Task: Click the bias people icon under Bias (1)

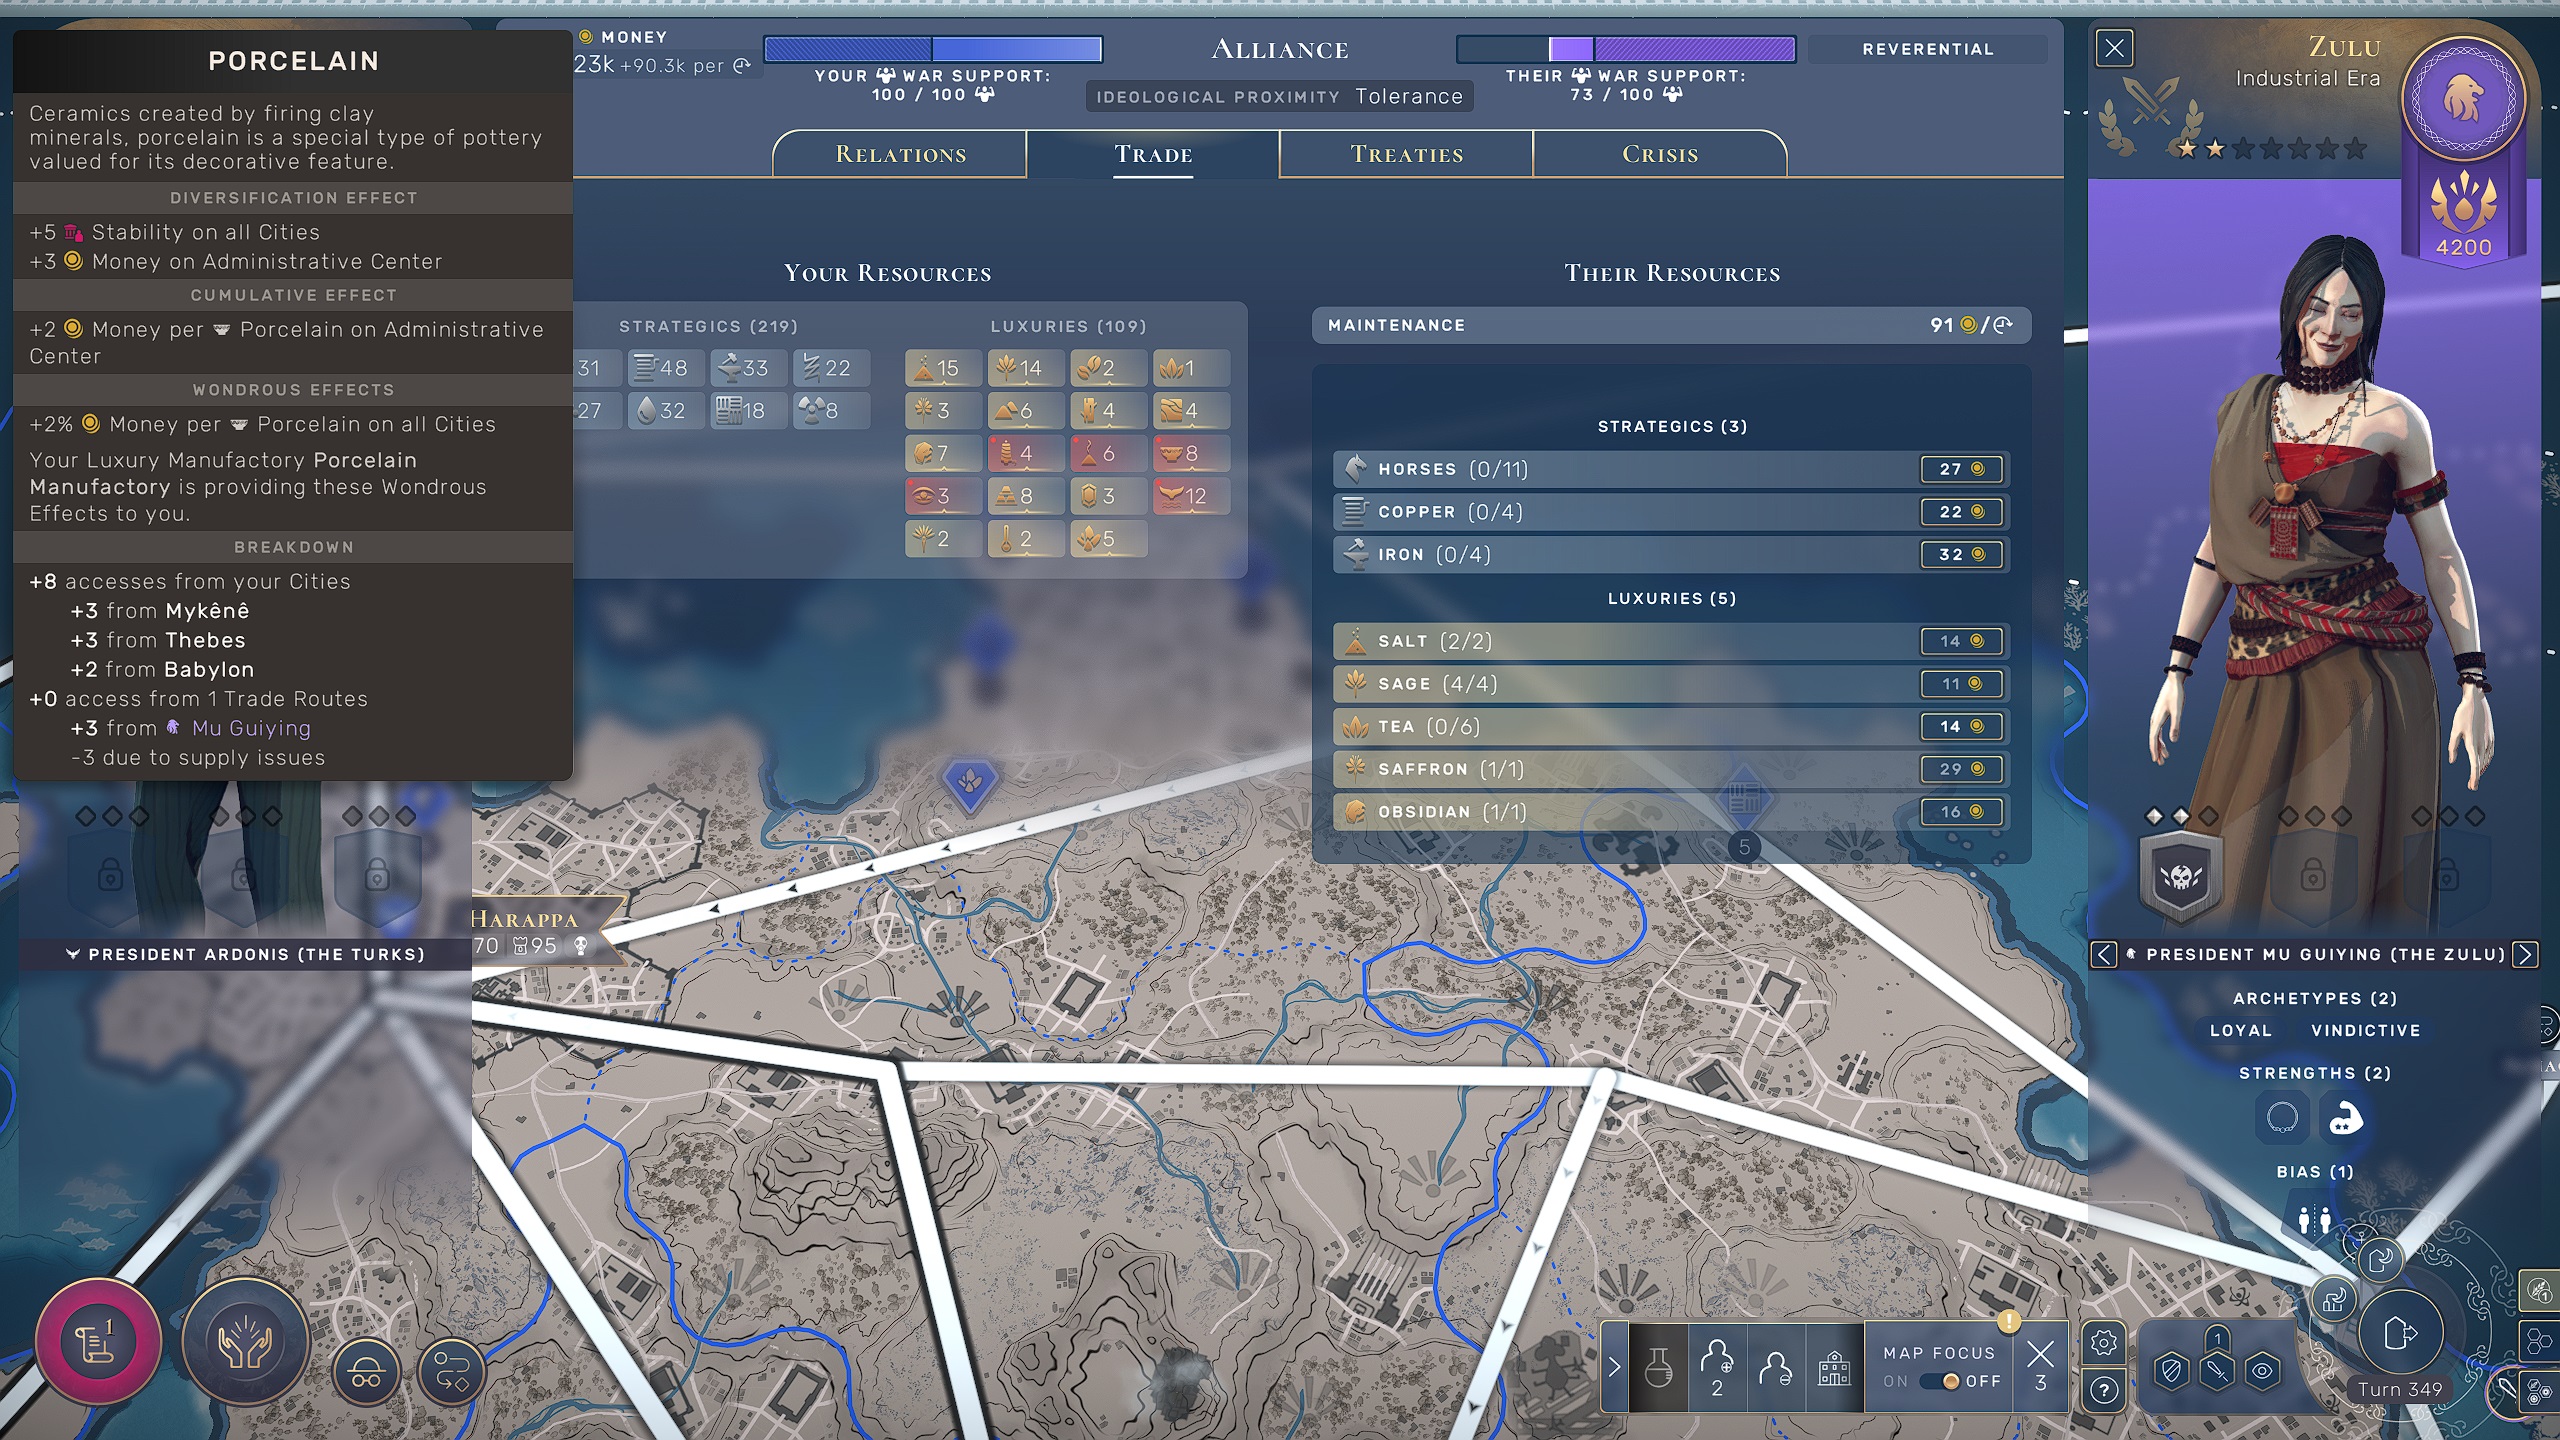Action: (2314, 1219)
